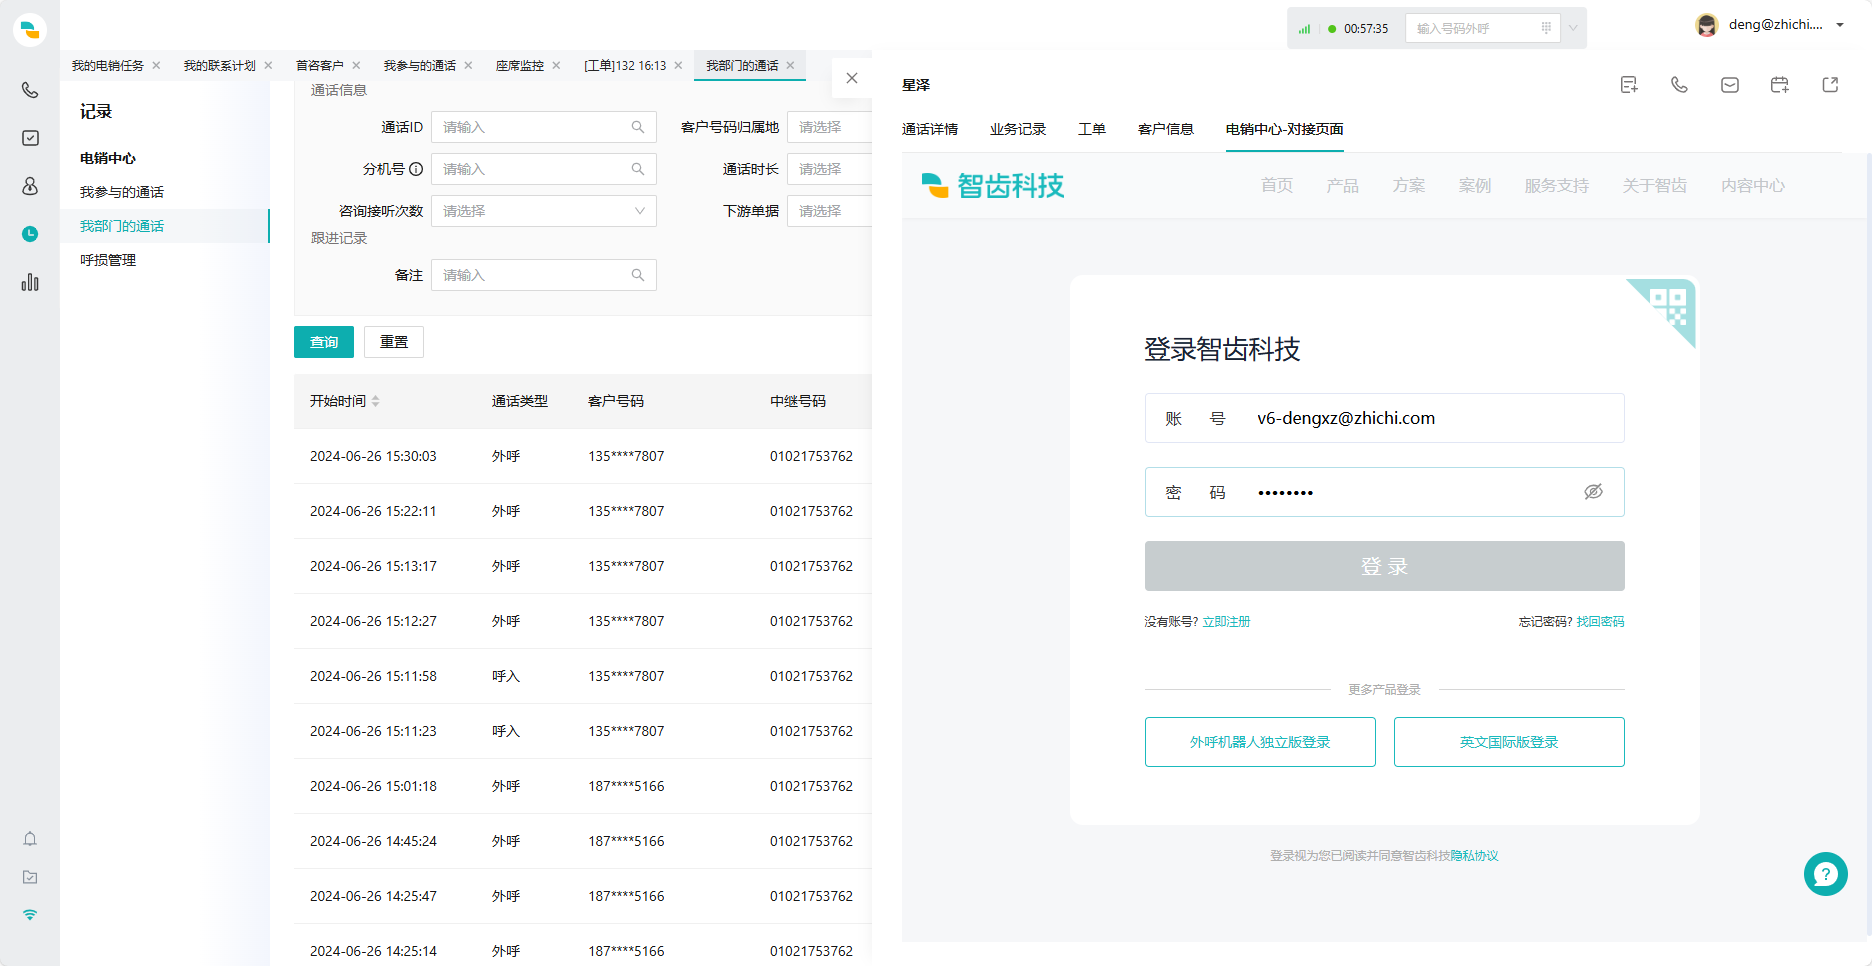Screen dimensions: 1872x966
Task: Switch to 我的电销任务 tab
Action: pos(108,66)
